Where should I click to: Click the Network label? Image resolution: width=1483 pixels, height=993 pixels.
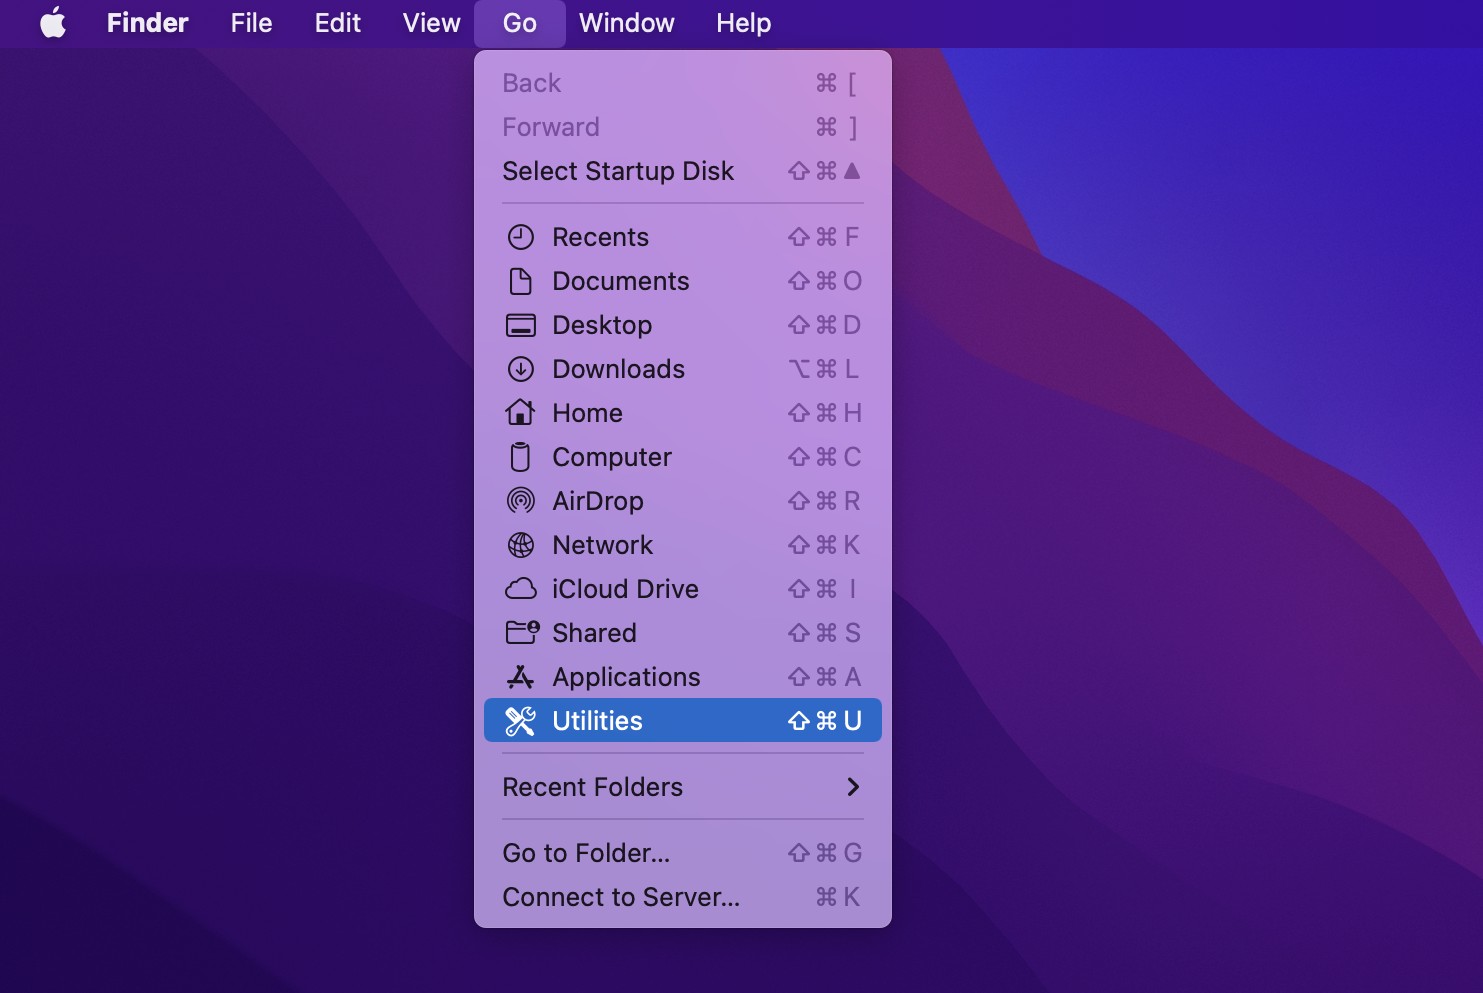pos(603,545)
